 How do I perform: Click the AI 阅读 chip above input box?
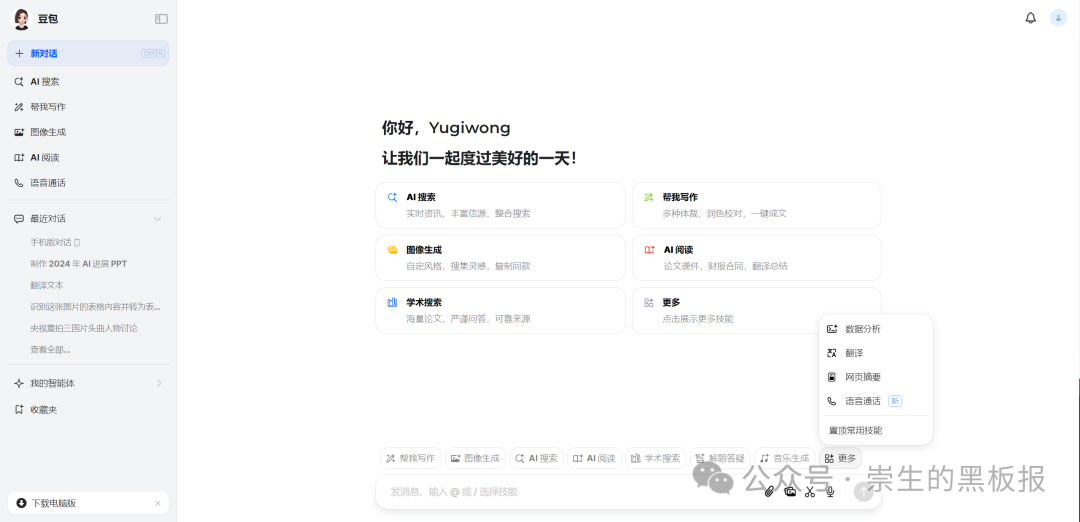point(594,458)
